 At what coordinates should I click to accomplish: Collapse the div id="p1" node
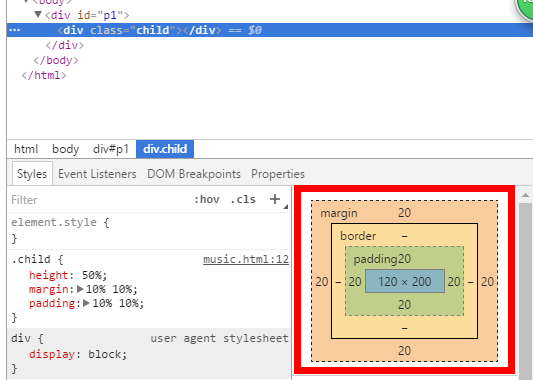tap(38, 15)
